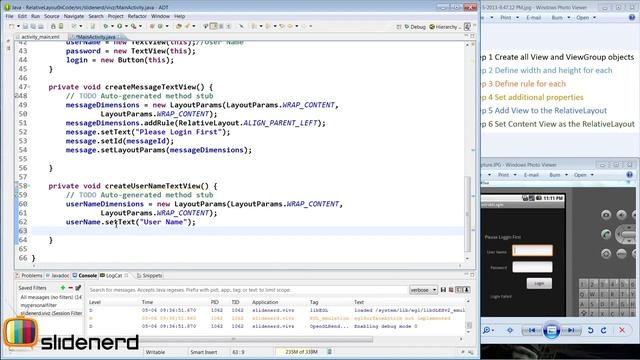Click the green Run toolbar icon
640x360 pixels.
point(120,26)
